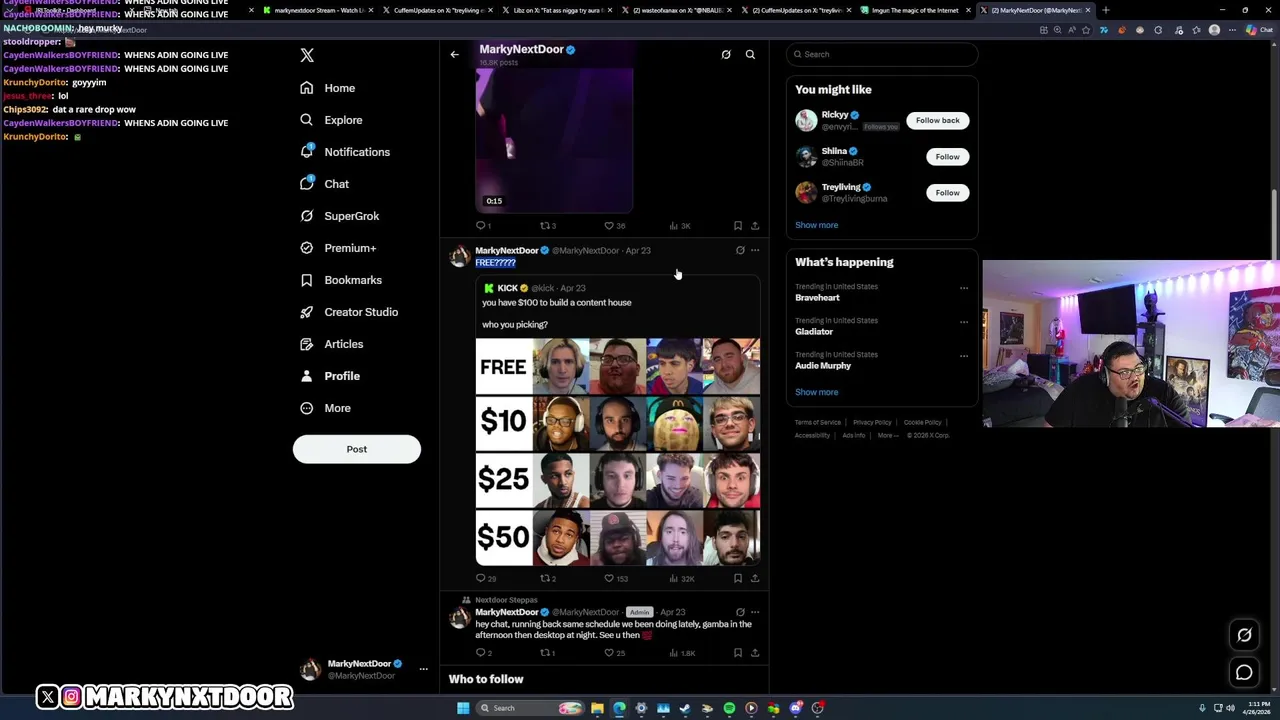Image resolution: width=1280 pixels, height=720 pixels.
Task: Open the account switcher menu for MarkyNextDoor
Action: pos(423,669)
